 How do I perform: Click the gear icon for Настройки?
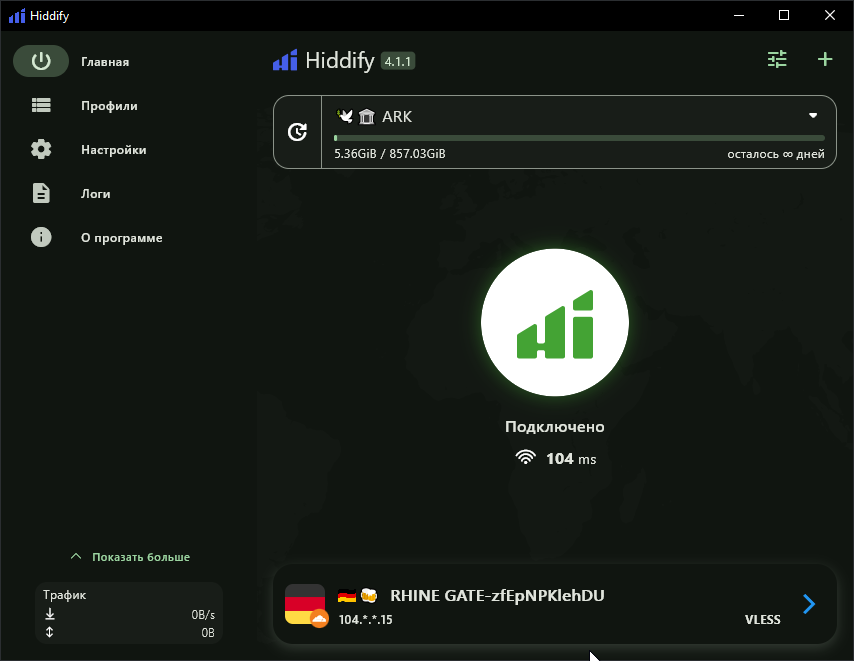(x=41, y=149)
